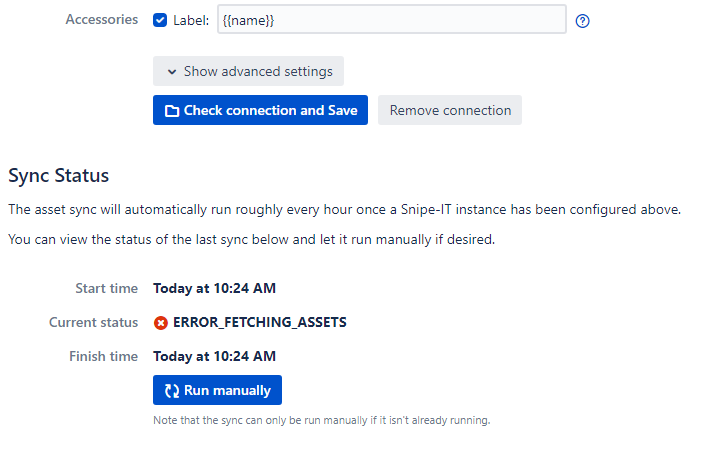Click the Start time value
720x451 pixels.
[214, 289]
